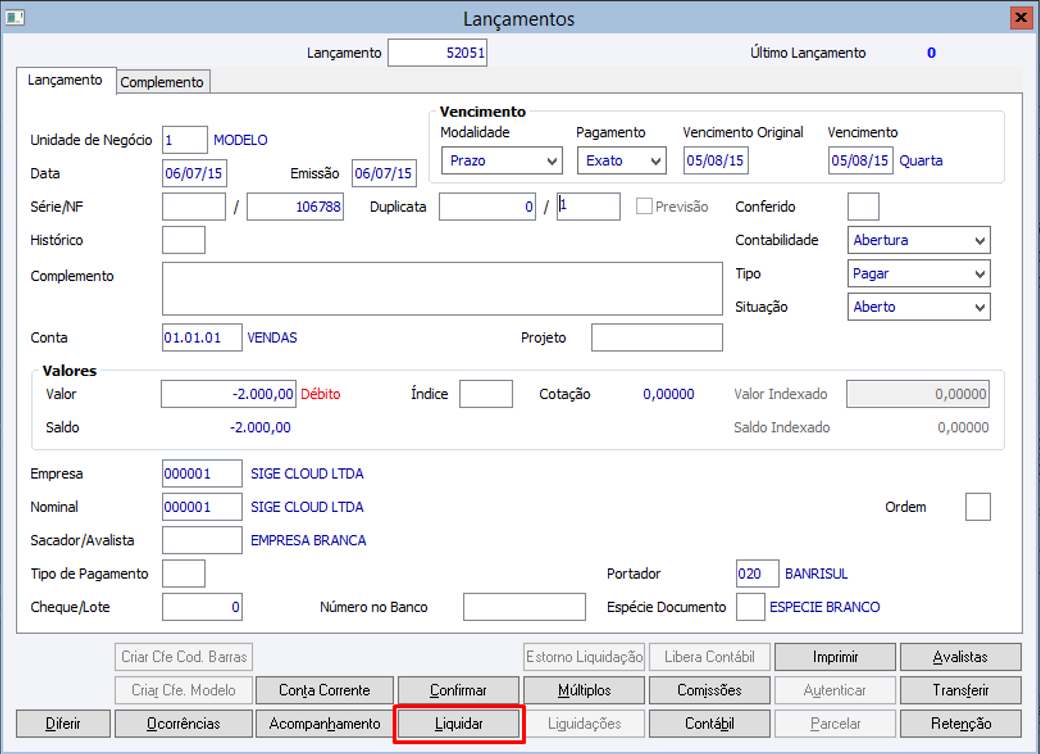The width and height of the screenshot is (1040, 754).
Task: Click the Nominal code field
Action: [202, 507]
